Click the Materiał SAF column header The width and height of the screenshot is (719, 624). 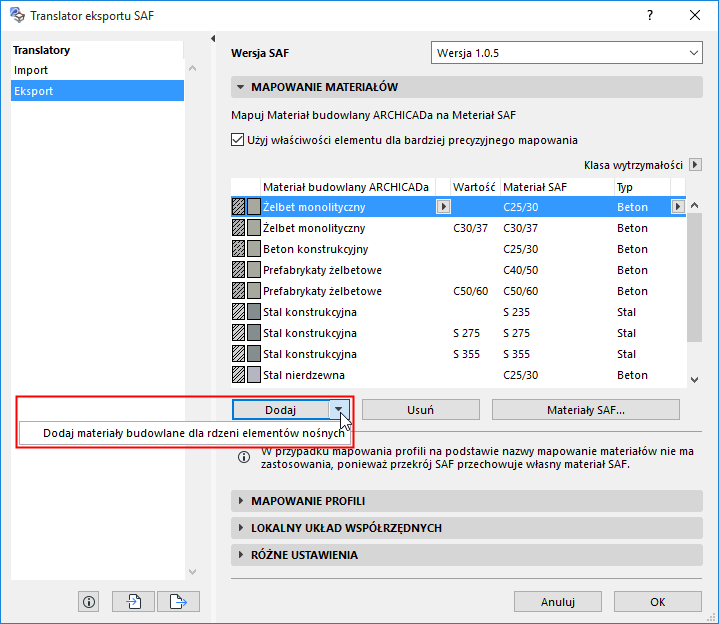tap(557, 187)
